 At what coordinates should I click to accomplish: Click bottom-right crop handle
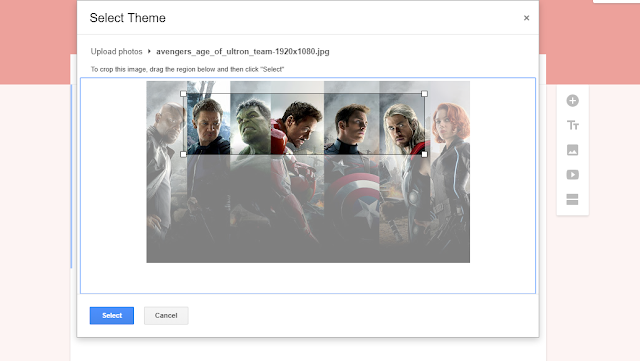[424, 154]
